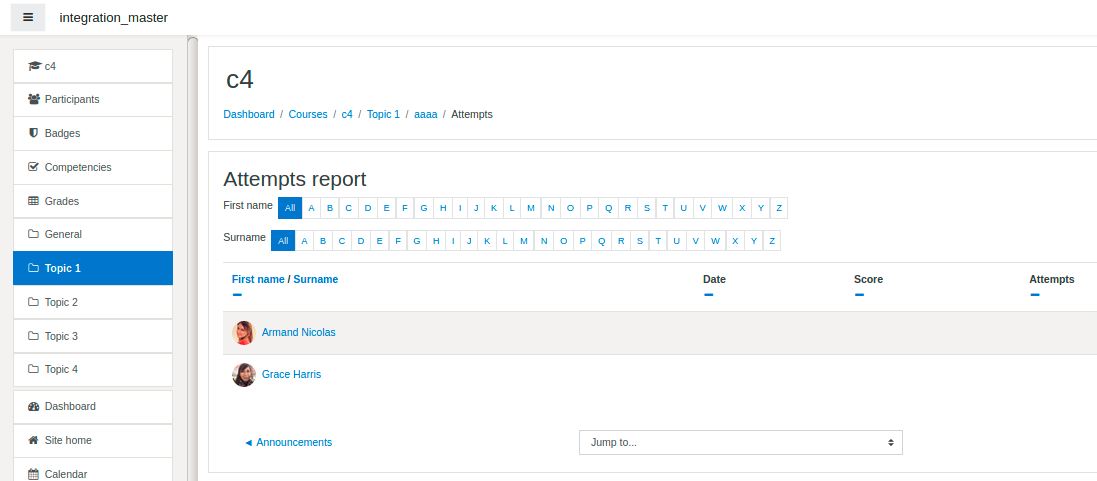Filter First name by letter Z
Viewport: 1097px width, 481px height.
pyautogui.click(x=779, y=208)
